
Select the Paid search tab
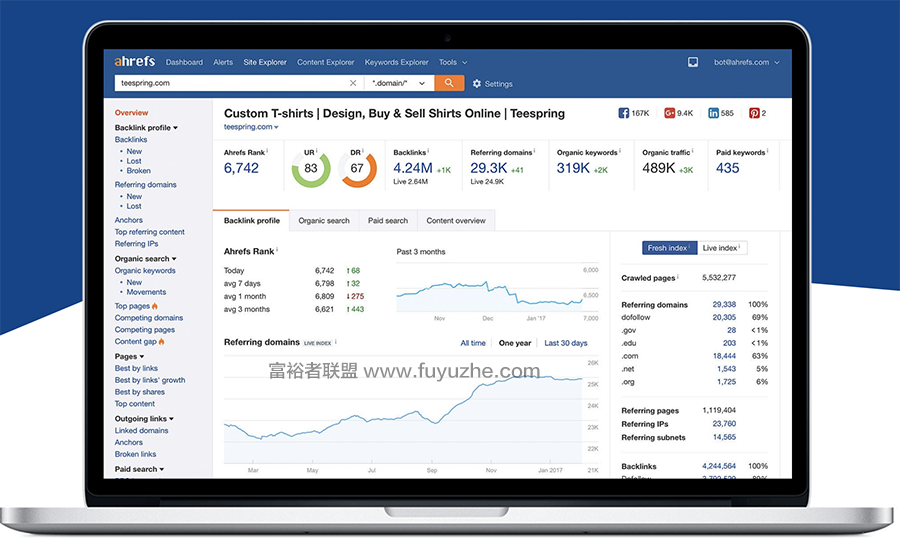pos(388,220)
